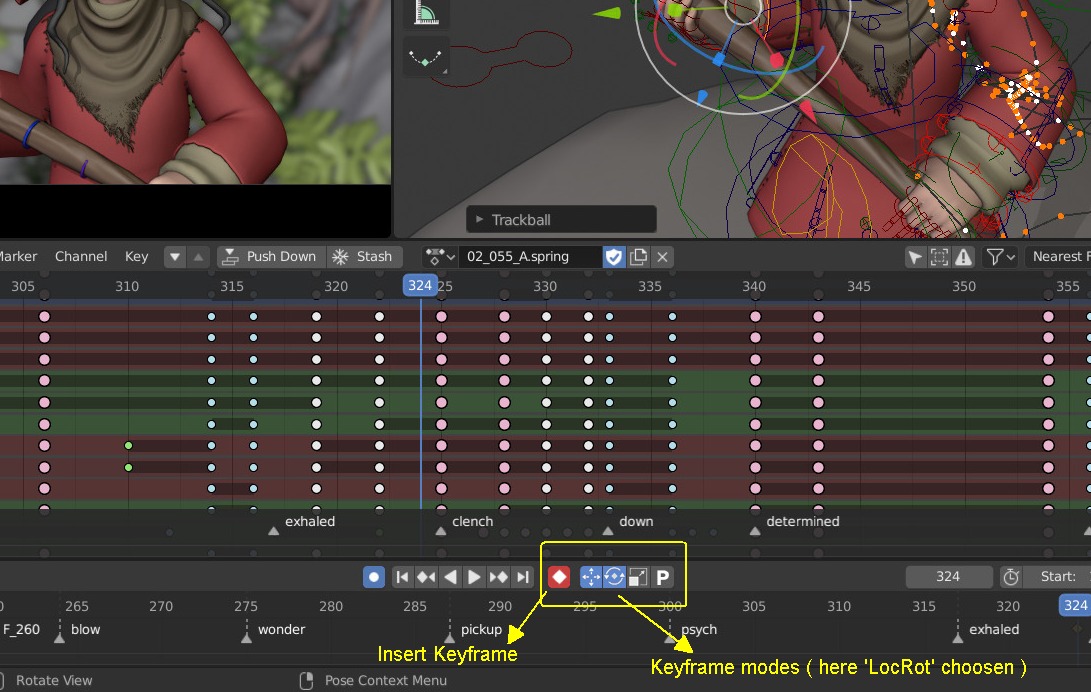Toggle the fake user shield icon
Image resolution: width=1091 pixels, height=692 pixels.
pyautogui.click(x=614, y=257)
